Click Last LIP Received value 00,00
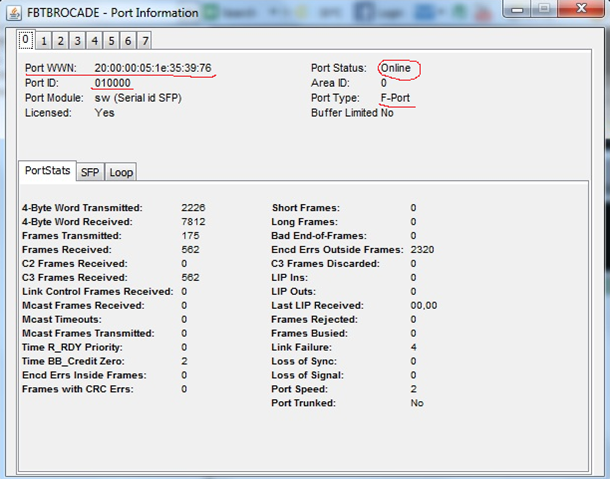Image resolution: width=610 pixels, height=479 pixels. [x=424, y=305]
